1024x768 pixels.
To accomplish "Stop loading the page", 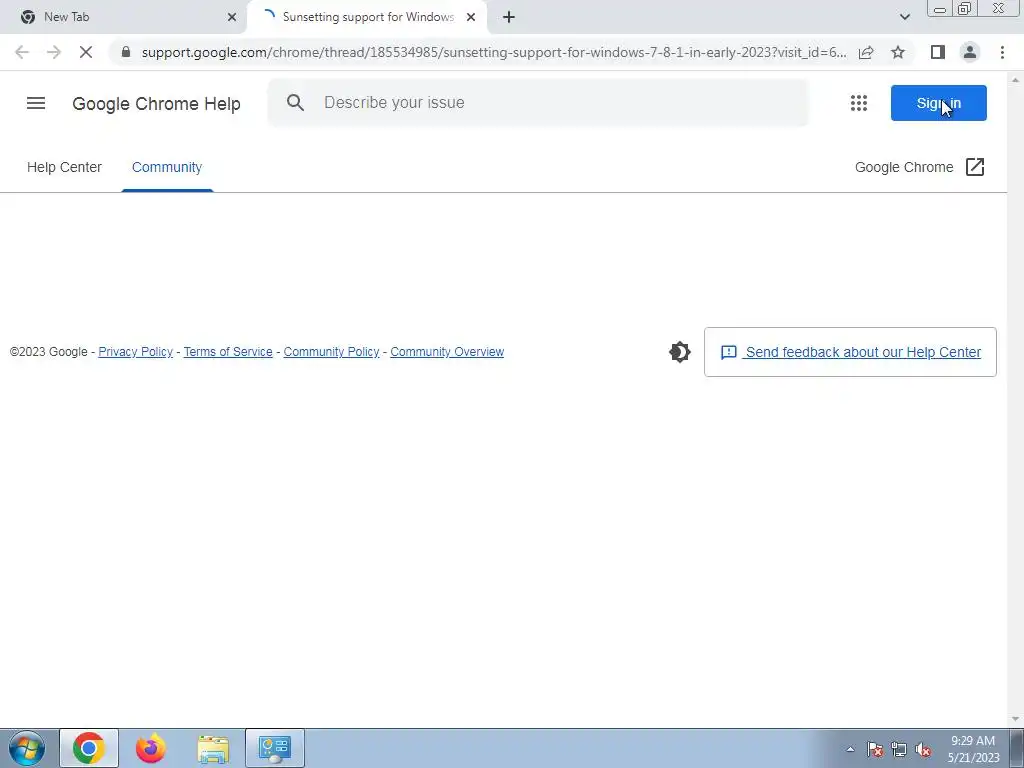I will [86, 52].
